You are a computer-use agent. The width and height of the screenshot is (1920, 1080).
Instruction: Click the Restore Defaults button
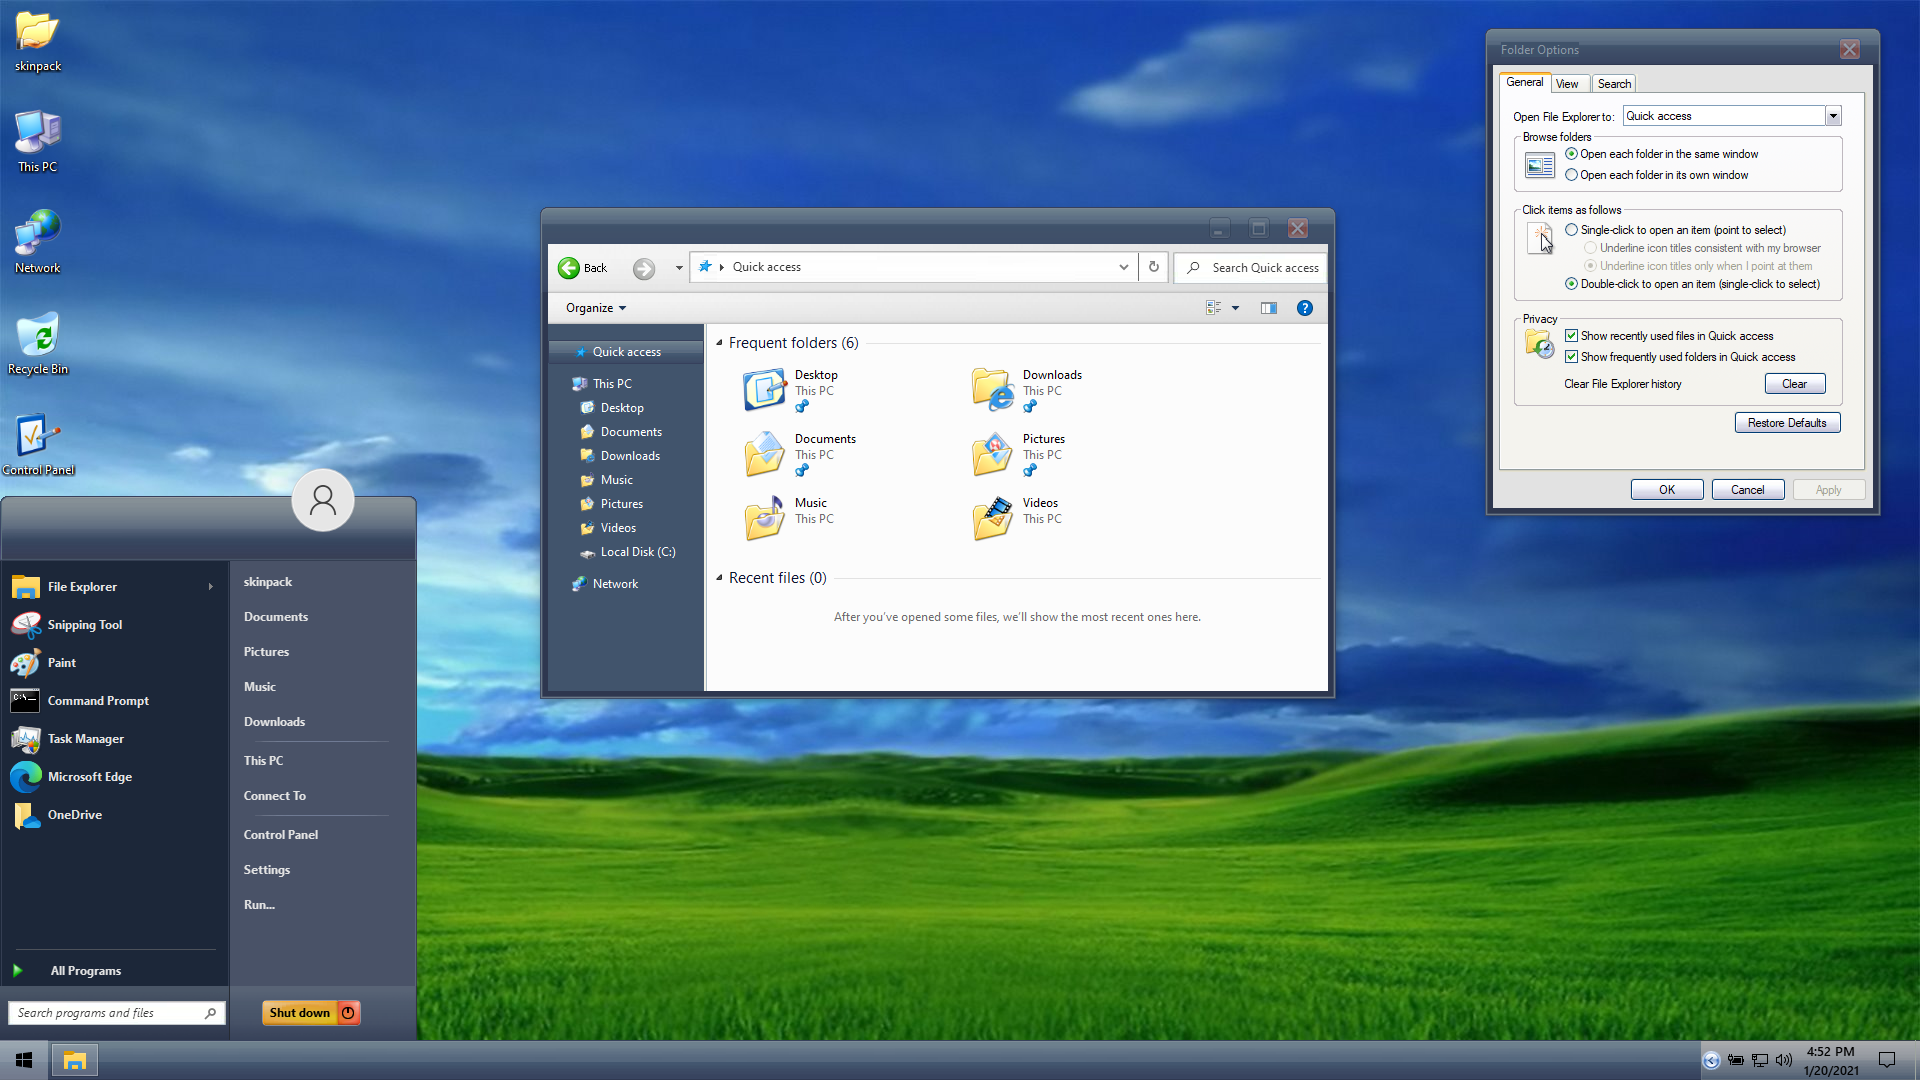(x=1786, y=423)
